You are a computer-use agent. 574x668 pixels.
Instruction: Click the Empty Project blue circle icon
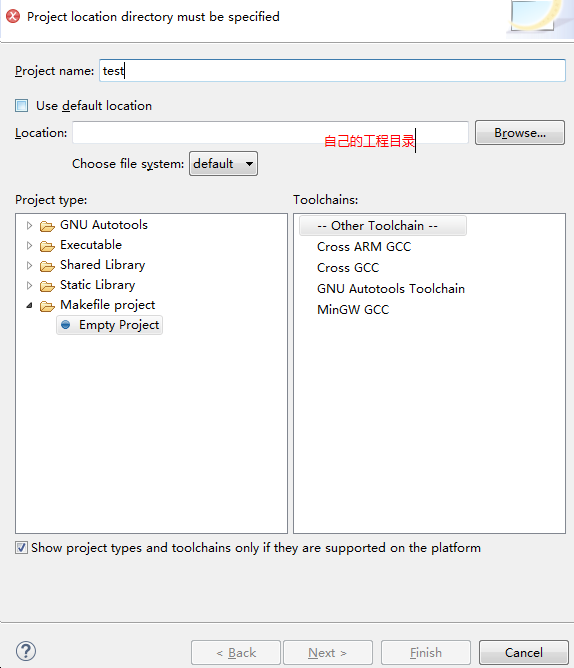tap(66, 325)
